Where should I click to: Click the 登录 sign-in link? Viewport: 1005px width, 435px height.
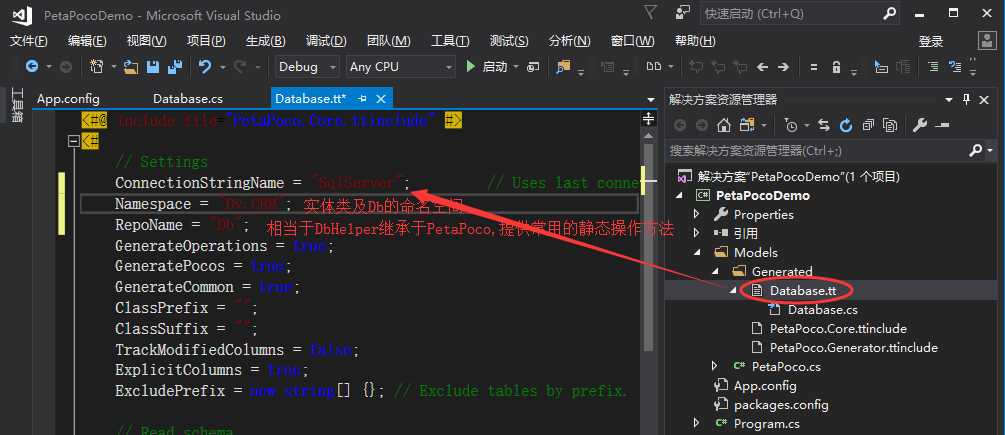931,42
